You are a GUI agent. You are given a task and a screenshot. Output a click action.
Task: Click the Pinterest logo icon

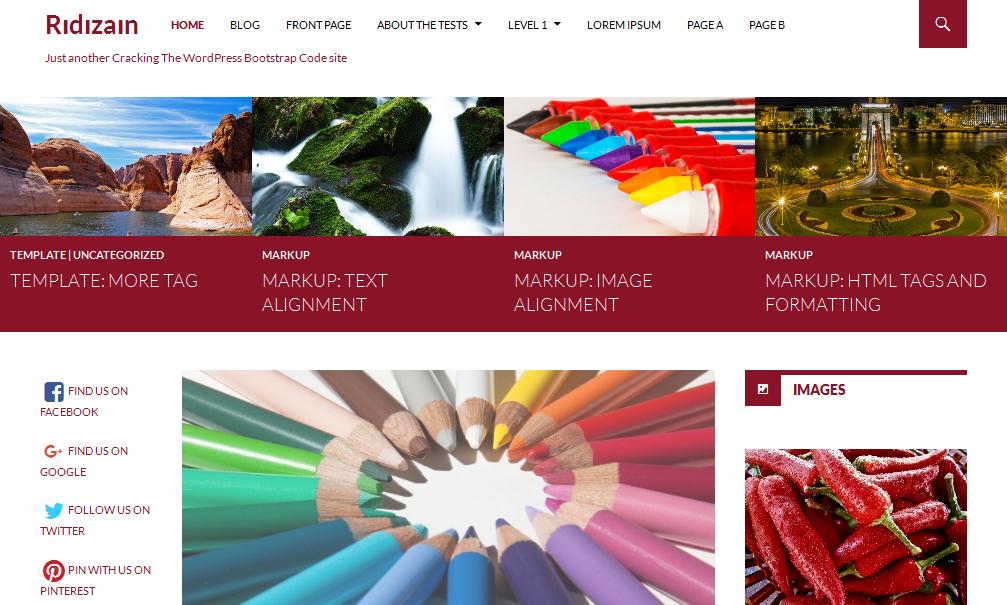click(54, 570)
